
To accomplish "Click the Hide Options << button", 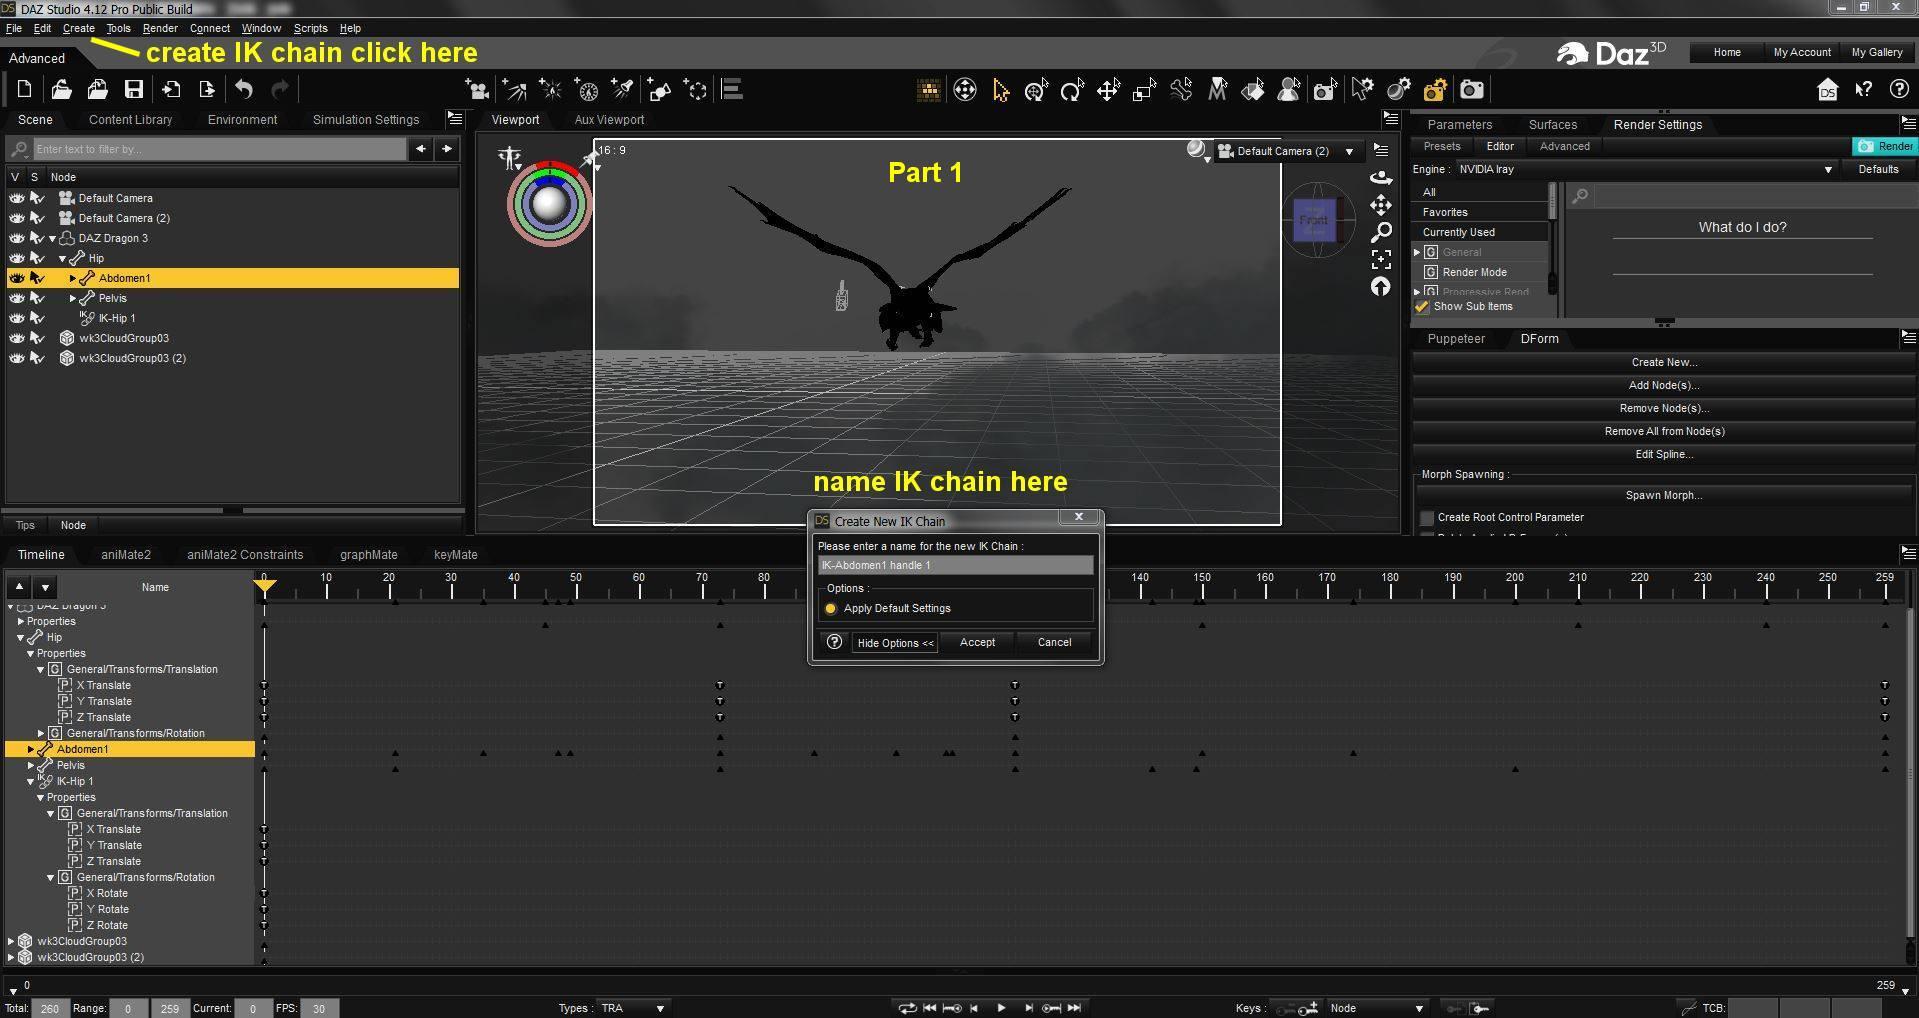I will (895, 643).
